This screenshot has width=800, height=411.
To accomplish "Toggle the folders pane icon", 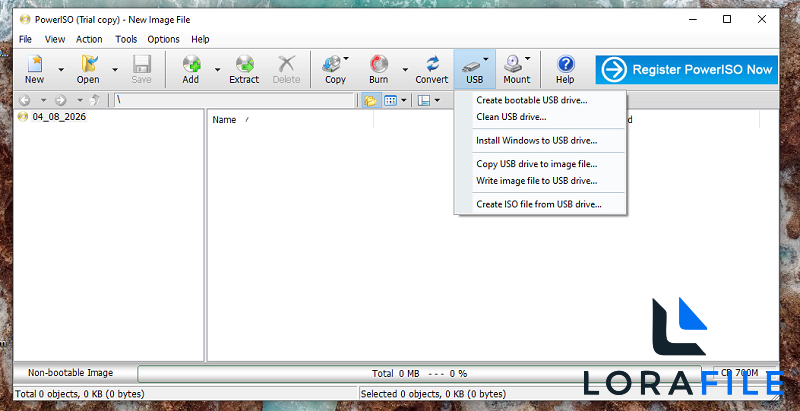I will pyautogui.click(x=370, y=100).
